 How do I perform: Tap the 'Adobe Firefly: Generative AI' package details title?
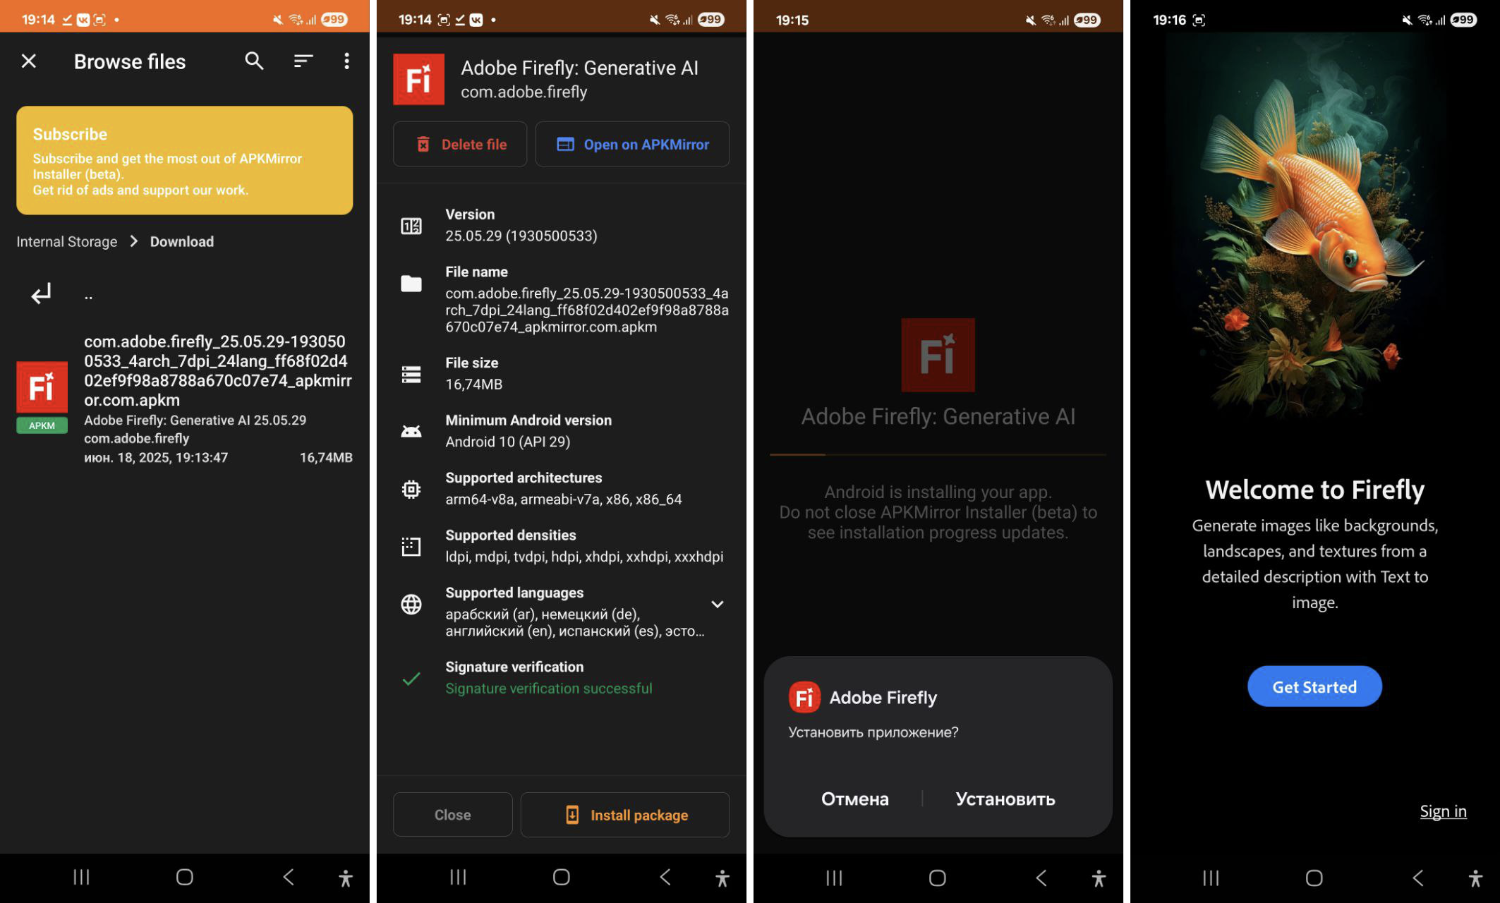[x=580, y=68]
